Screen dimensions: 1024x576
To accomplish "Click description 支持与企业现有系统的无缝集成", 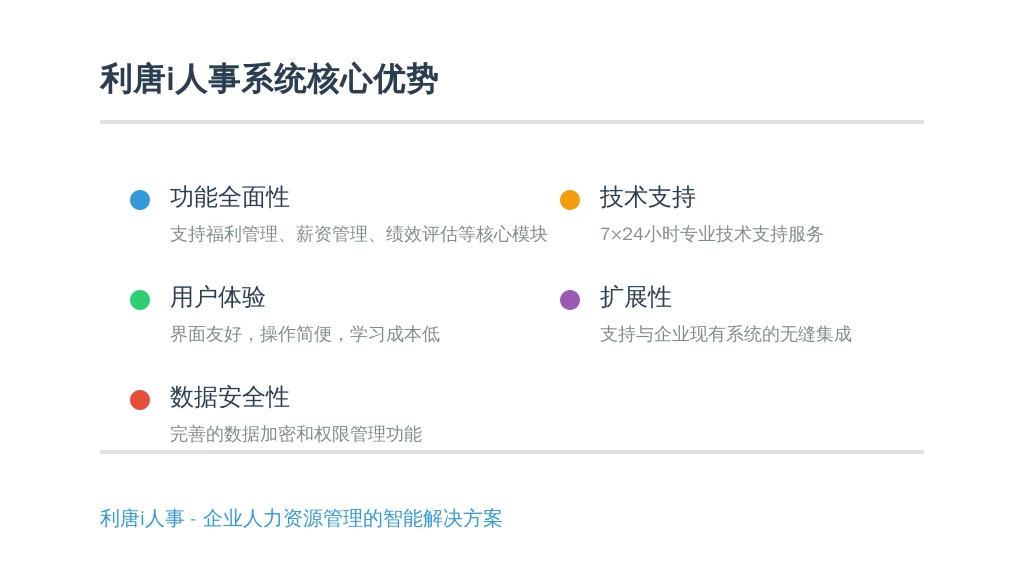I will click(x=726, y=334).
